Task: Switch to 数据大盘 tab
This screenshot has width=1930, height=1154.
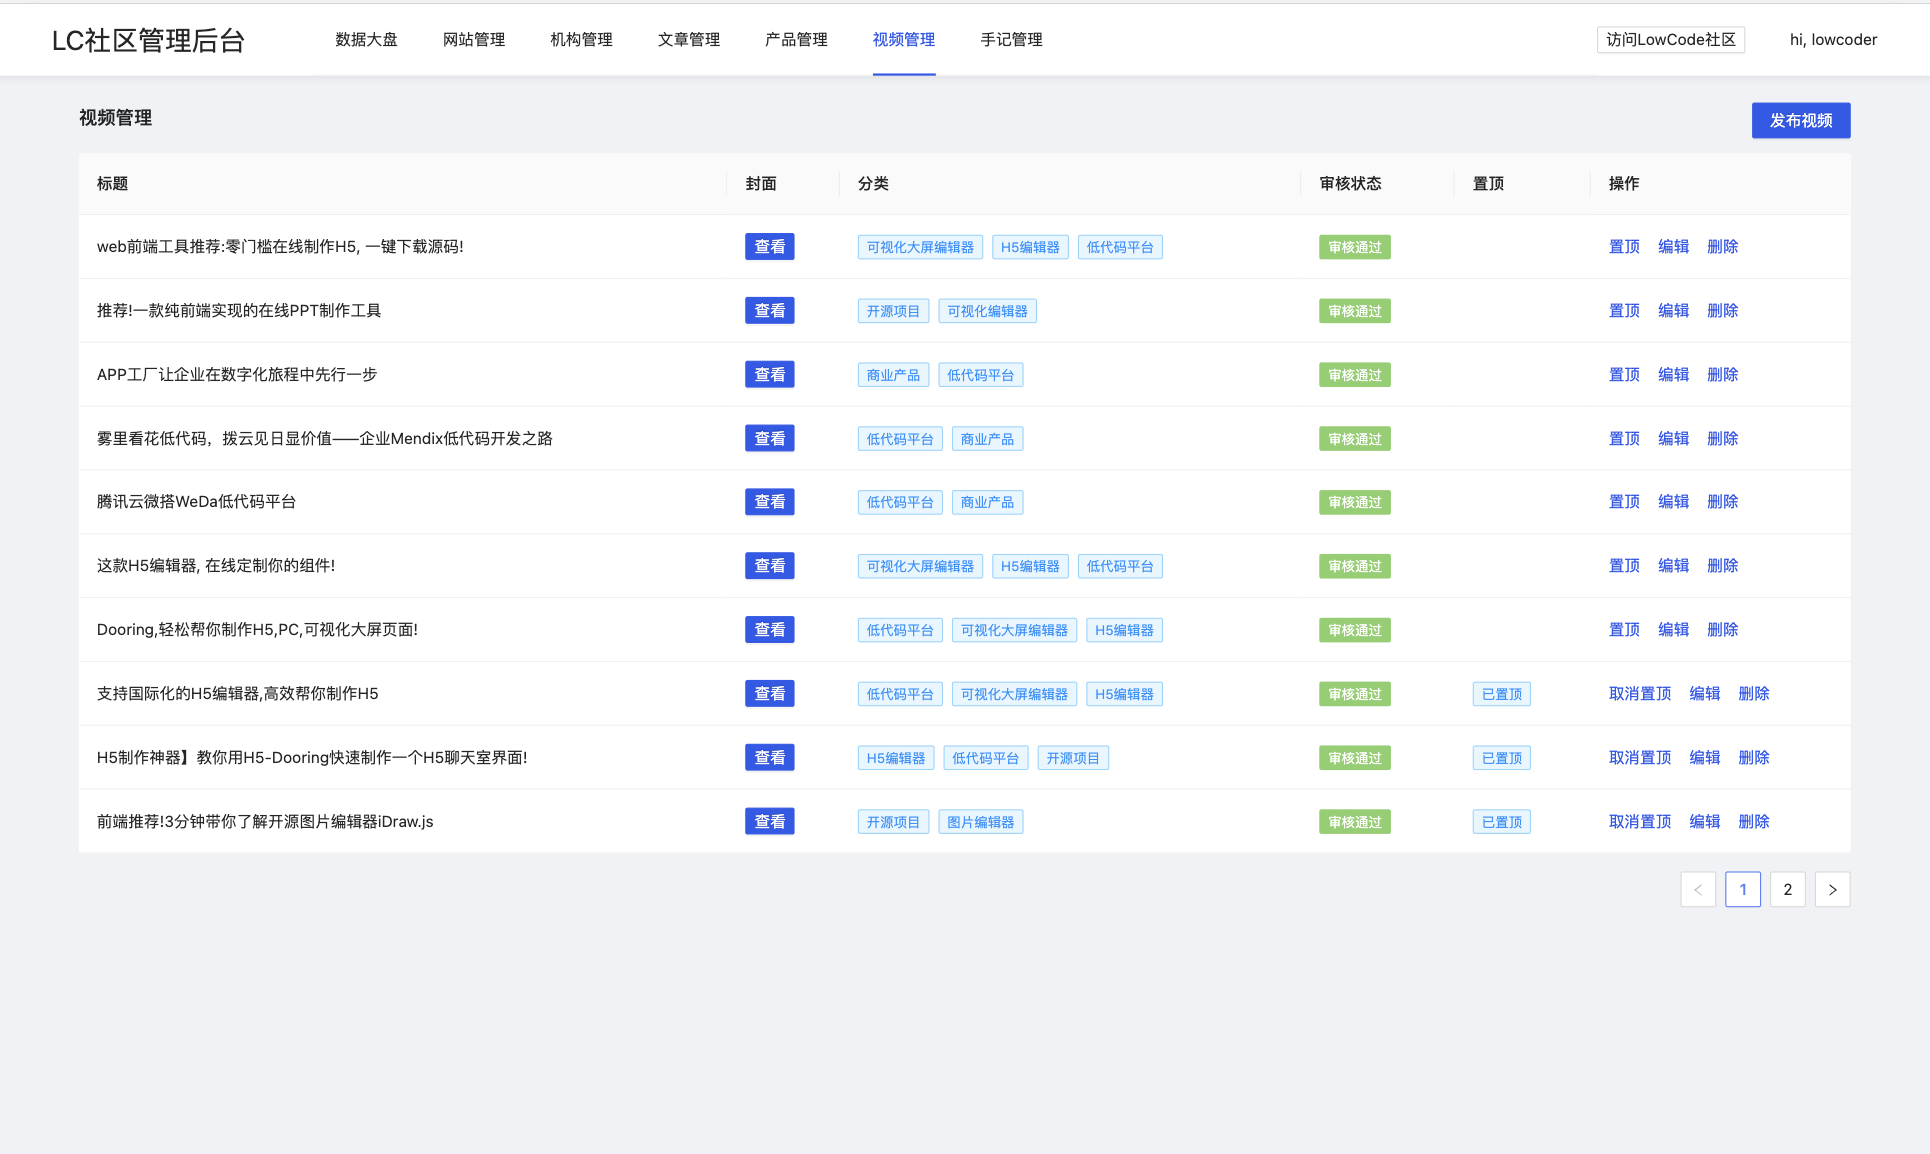Action: 366,40
